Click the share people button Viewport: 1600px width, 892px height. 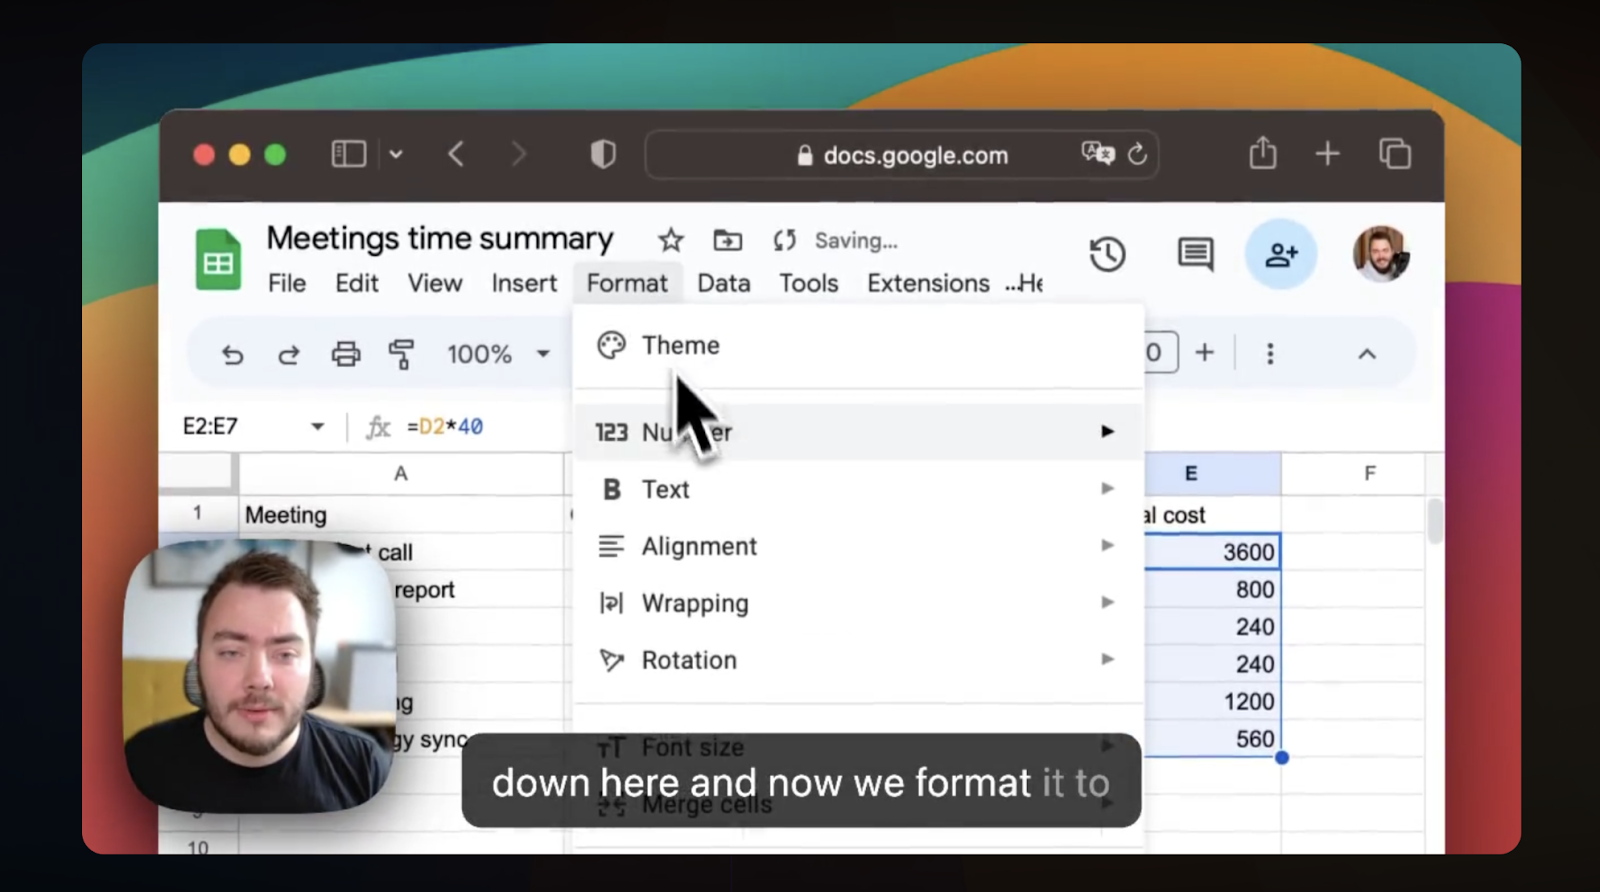(x=1281, y=254)
